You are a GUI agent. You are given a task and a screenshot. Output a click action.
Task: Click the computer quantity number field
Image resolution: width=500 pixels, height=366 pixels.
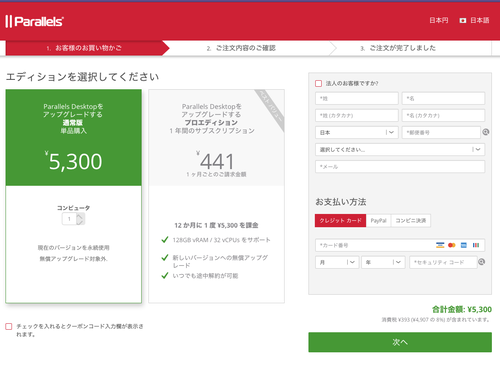tap(69, 219)
